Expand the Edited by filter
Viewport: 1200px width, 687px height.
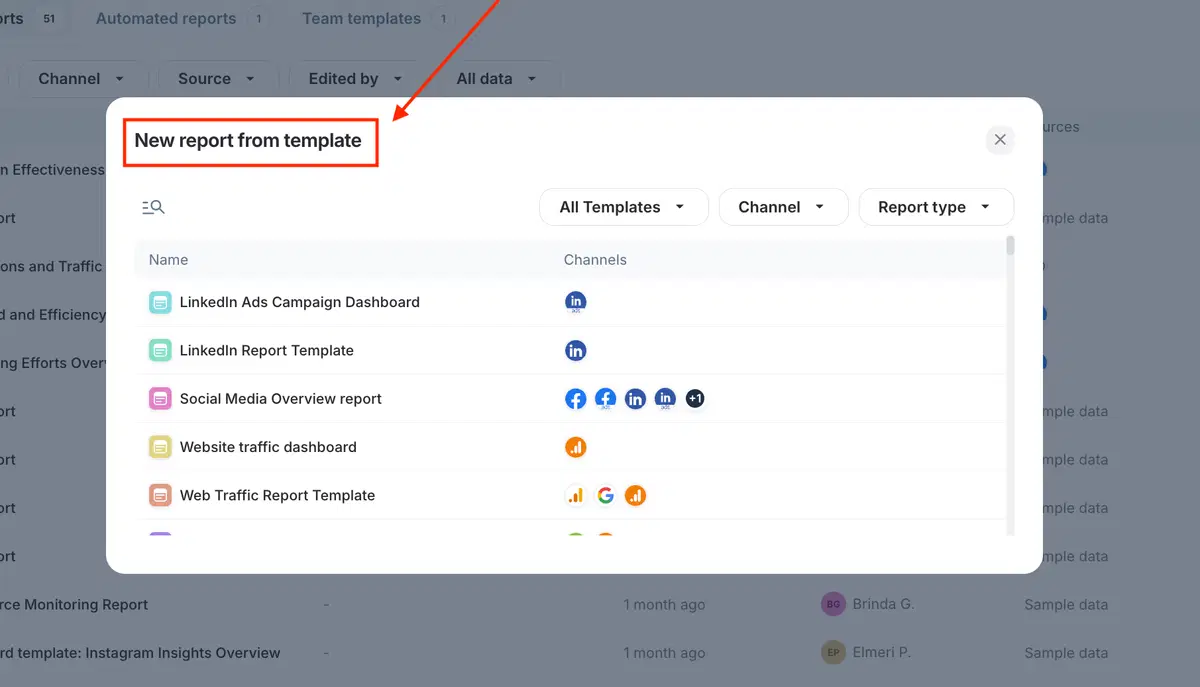click(355, 78)
